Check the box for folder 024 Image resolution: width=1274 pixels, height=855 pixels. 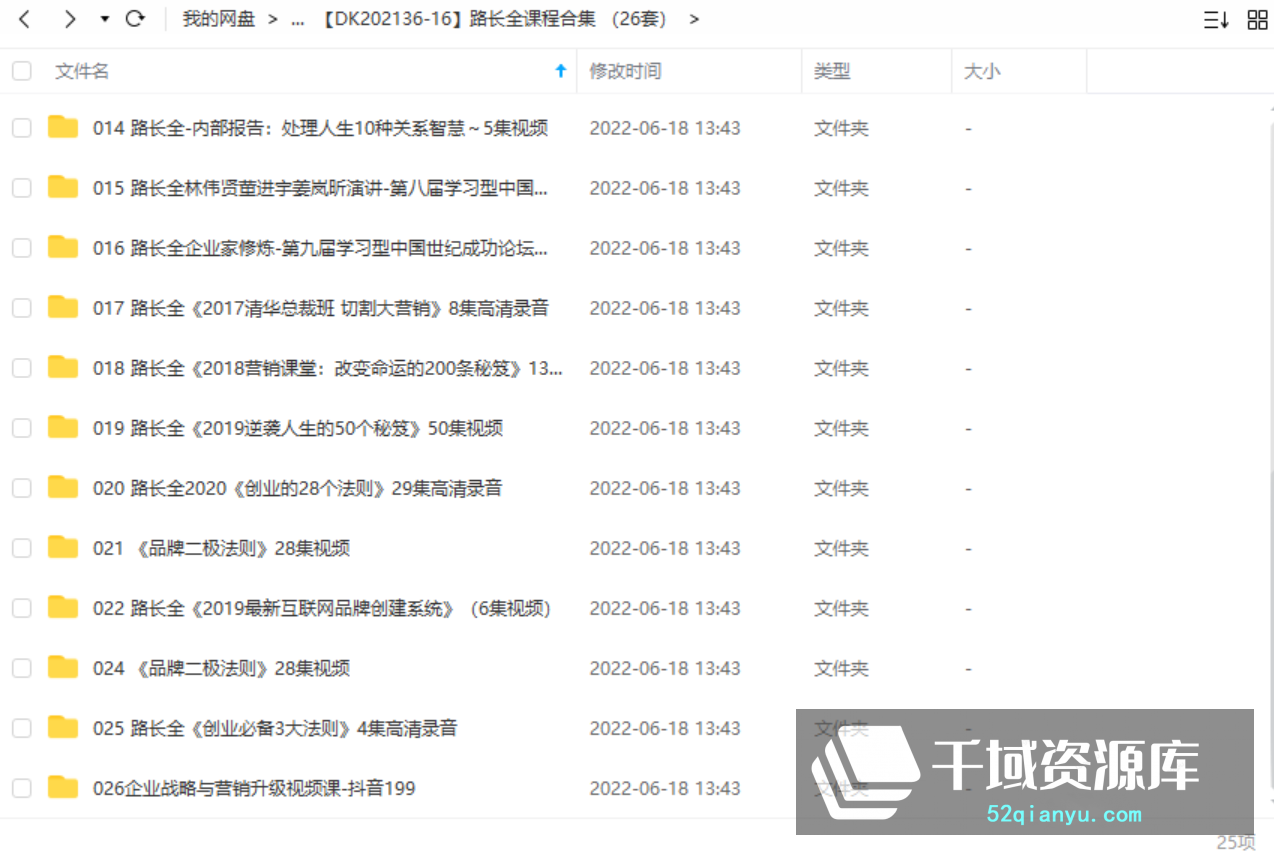21,668
